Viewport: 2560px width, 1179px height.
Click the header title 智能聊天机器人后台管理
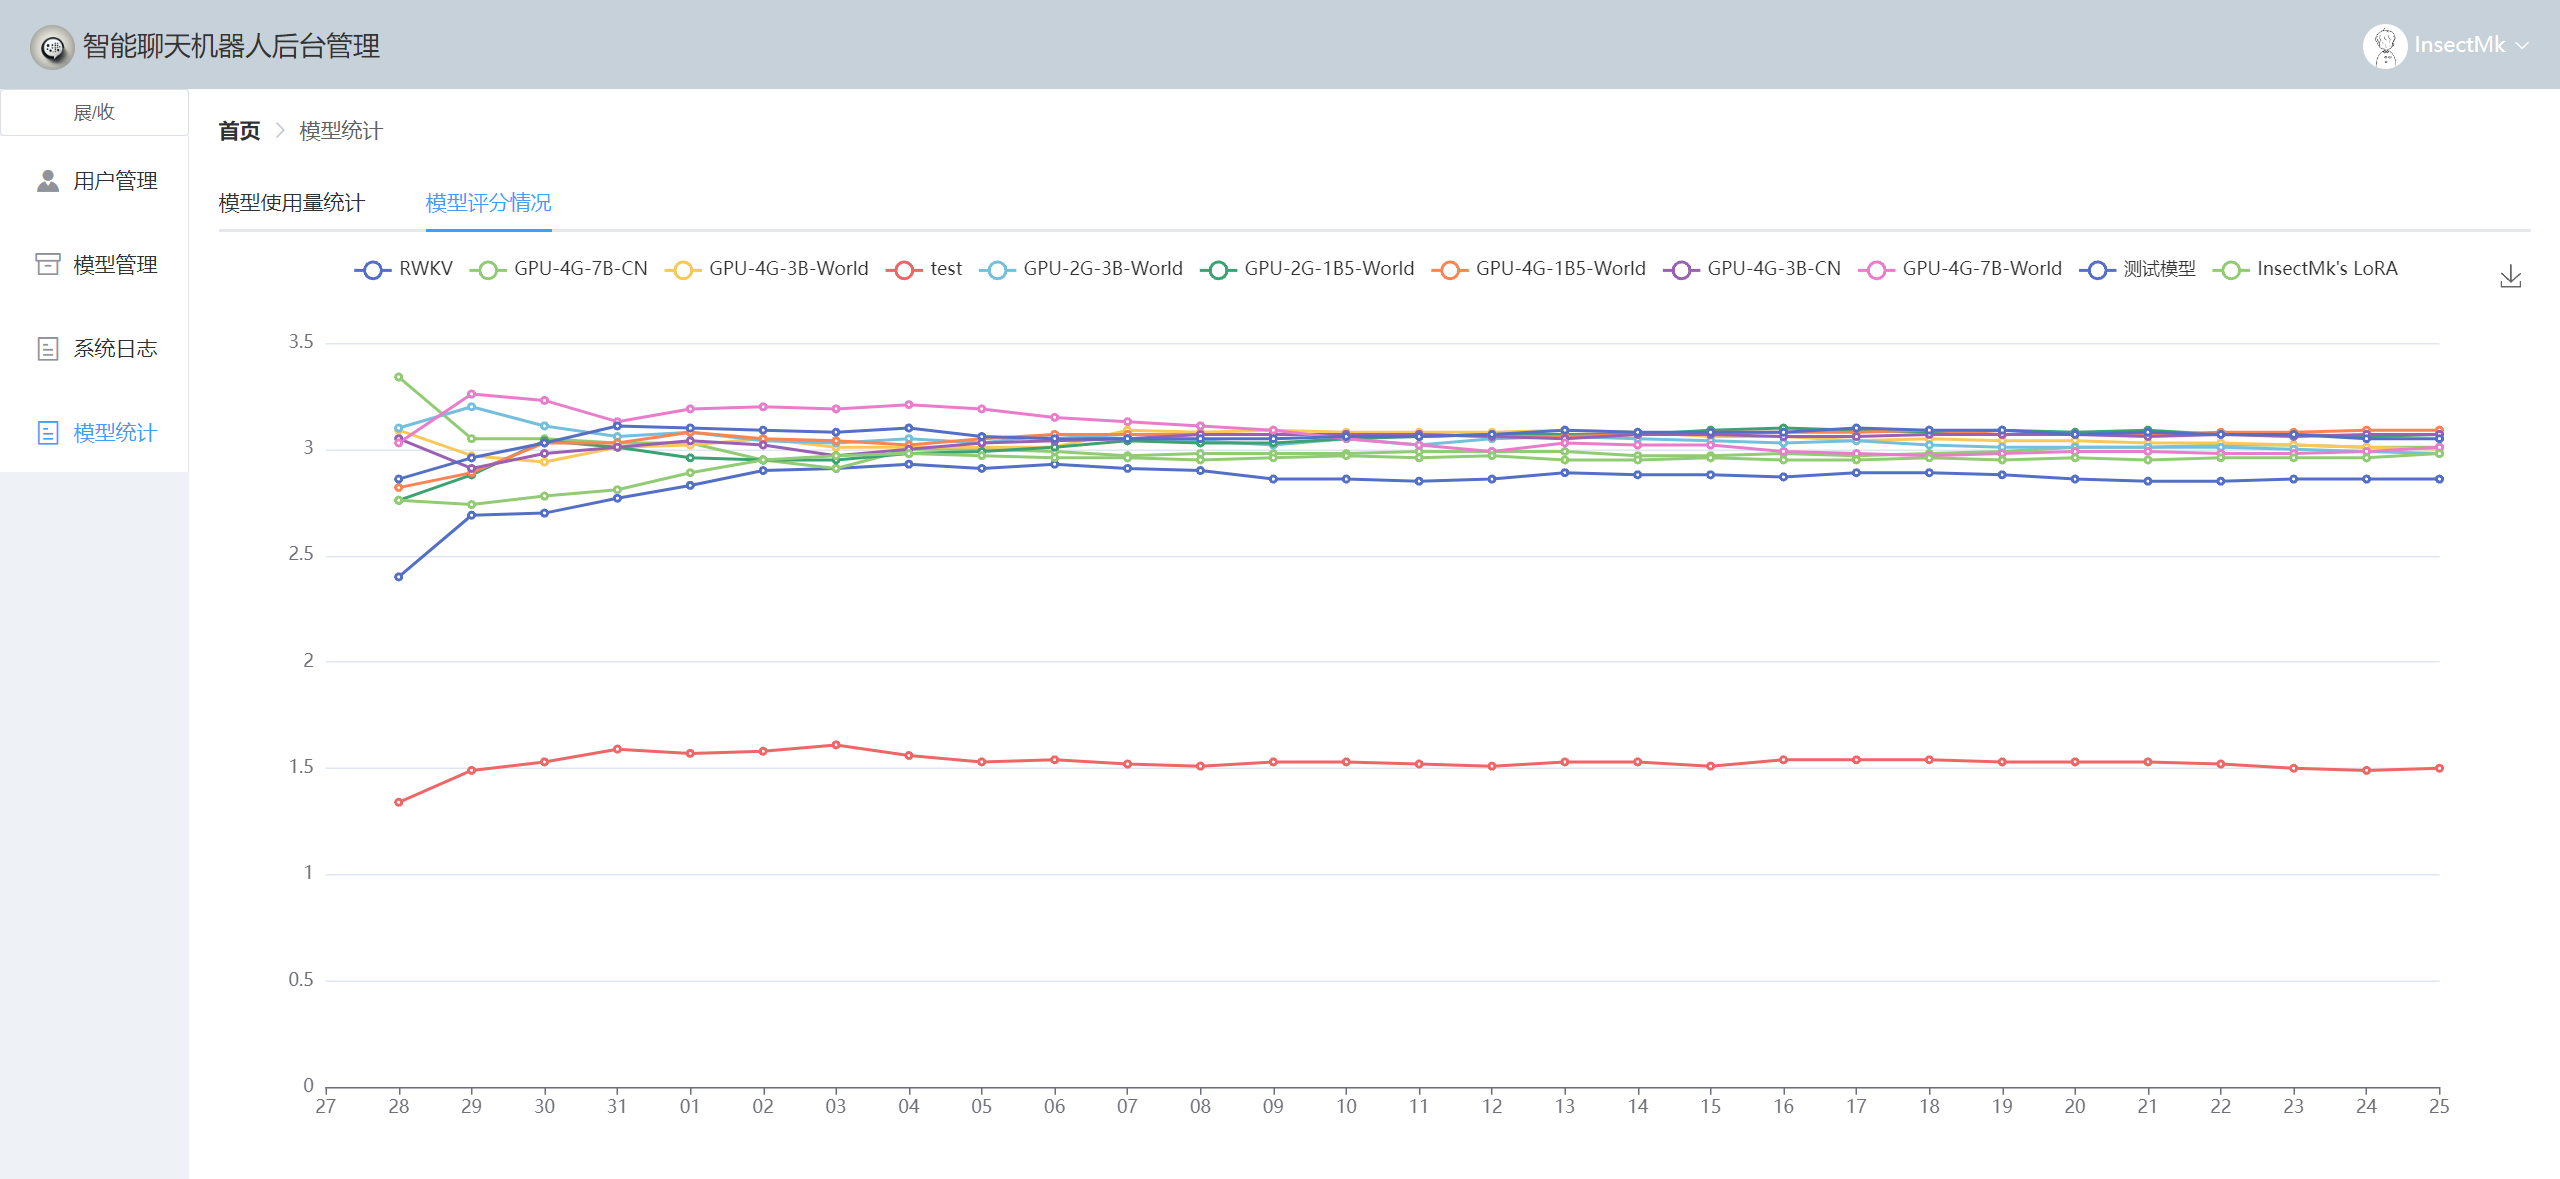pos(231,46)
